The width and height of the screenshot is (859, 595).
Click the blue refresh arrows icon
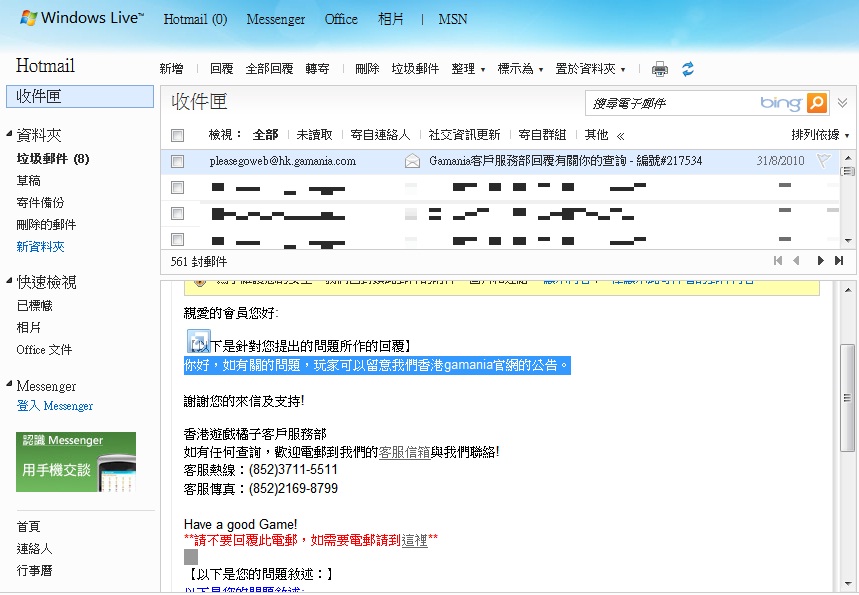pos(688,69)
